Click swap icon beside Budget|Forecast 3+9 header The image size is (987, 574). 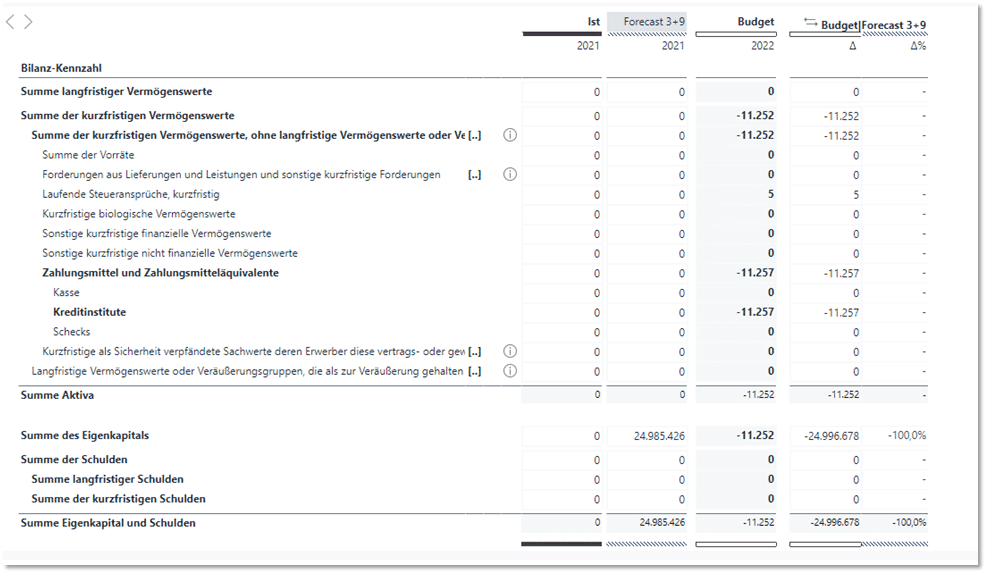pos(811,22)
